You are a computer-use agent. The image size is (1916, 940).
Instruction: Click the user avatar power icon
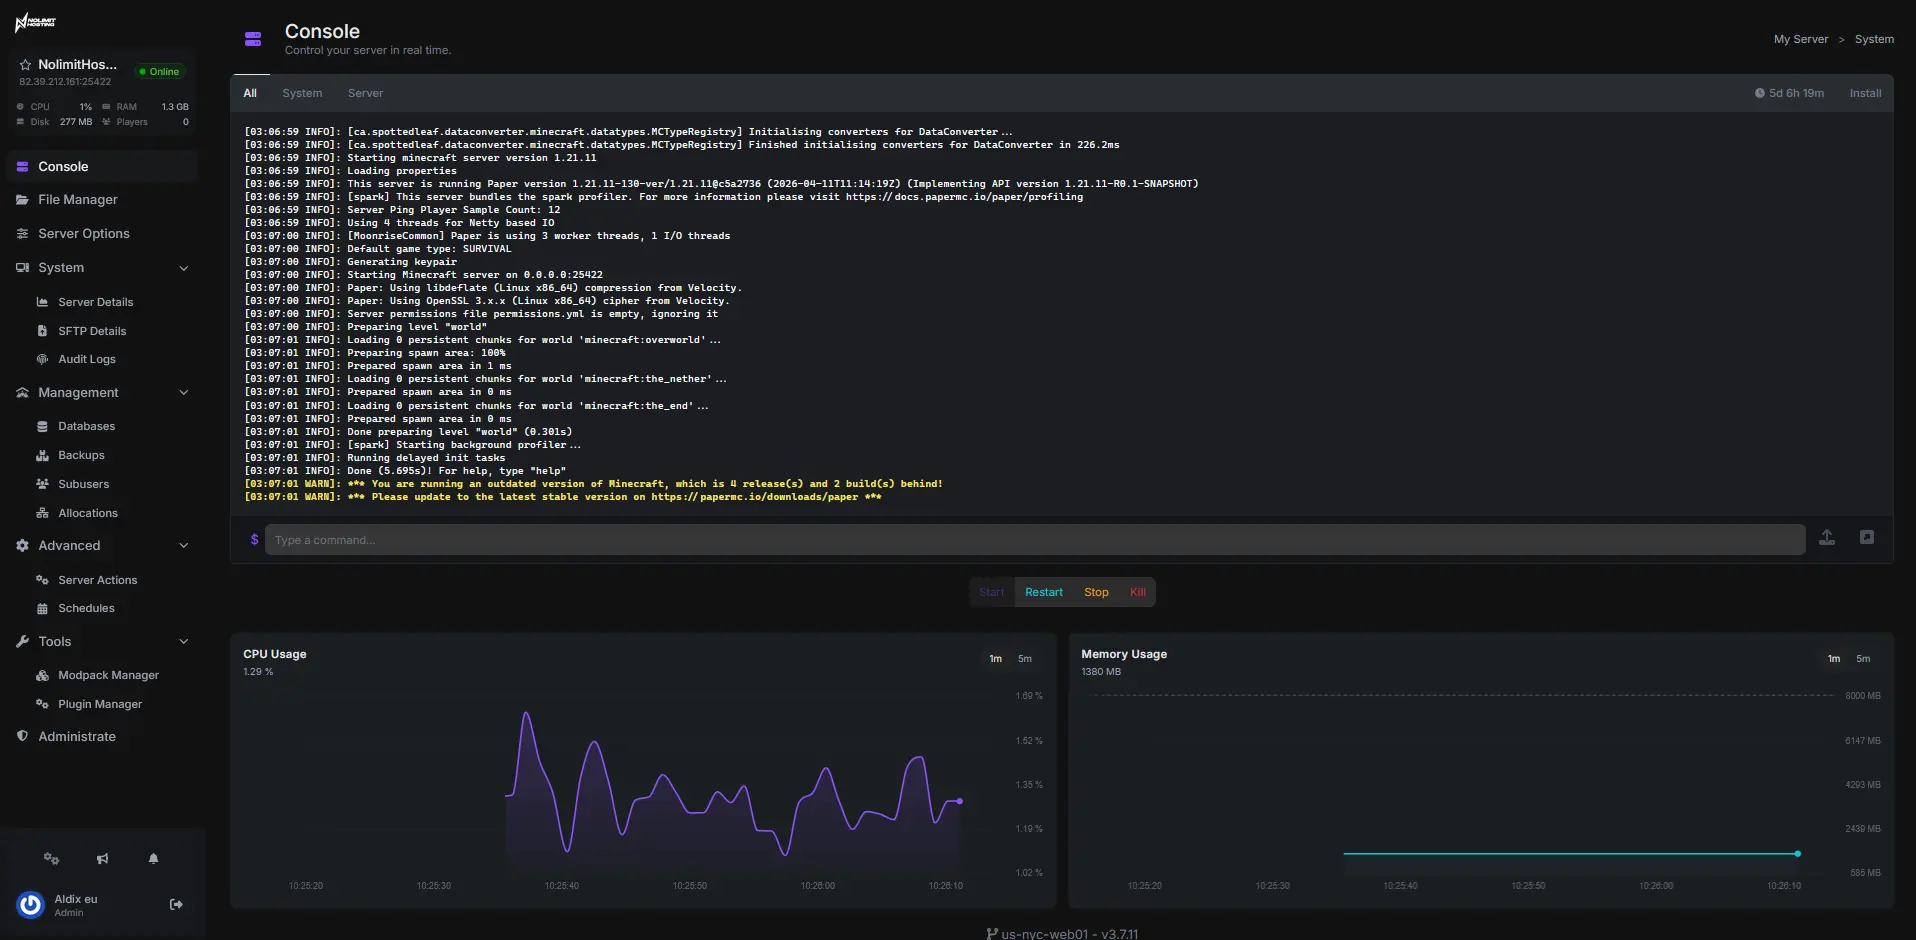31,905
